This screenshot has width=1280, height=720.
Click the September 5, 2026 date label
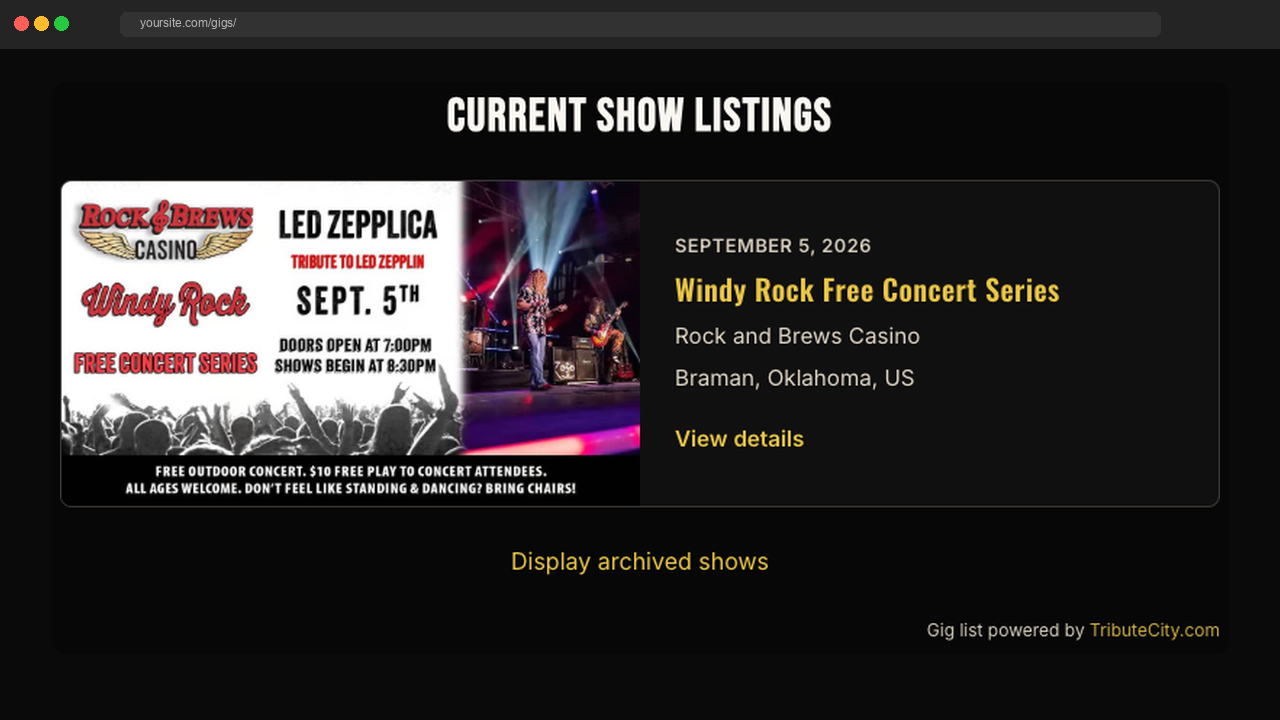(x=773, y=246)
